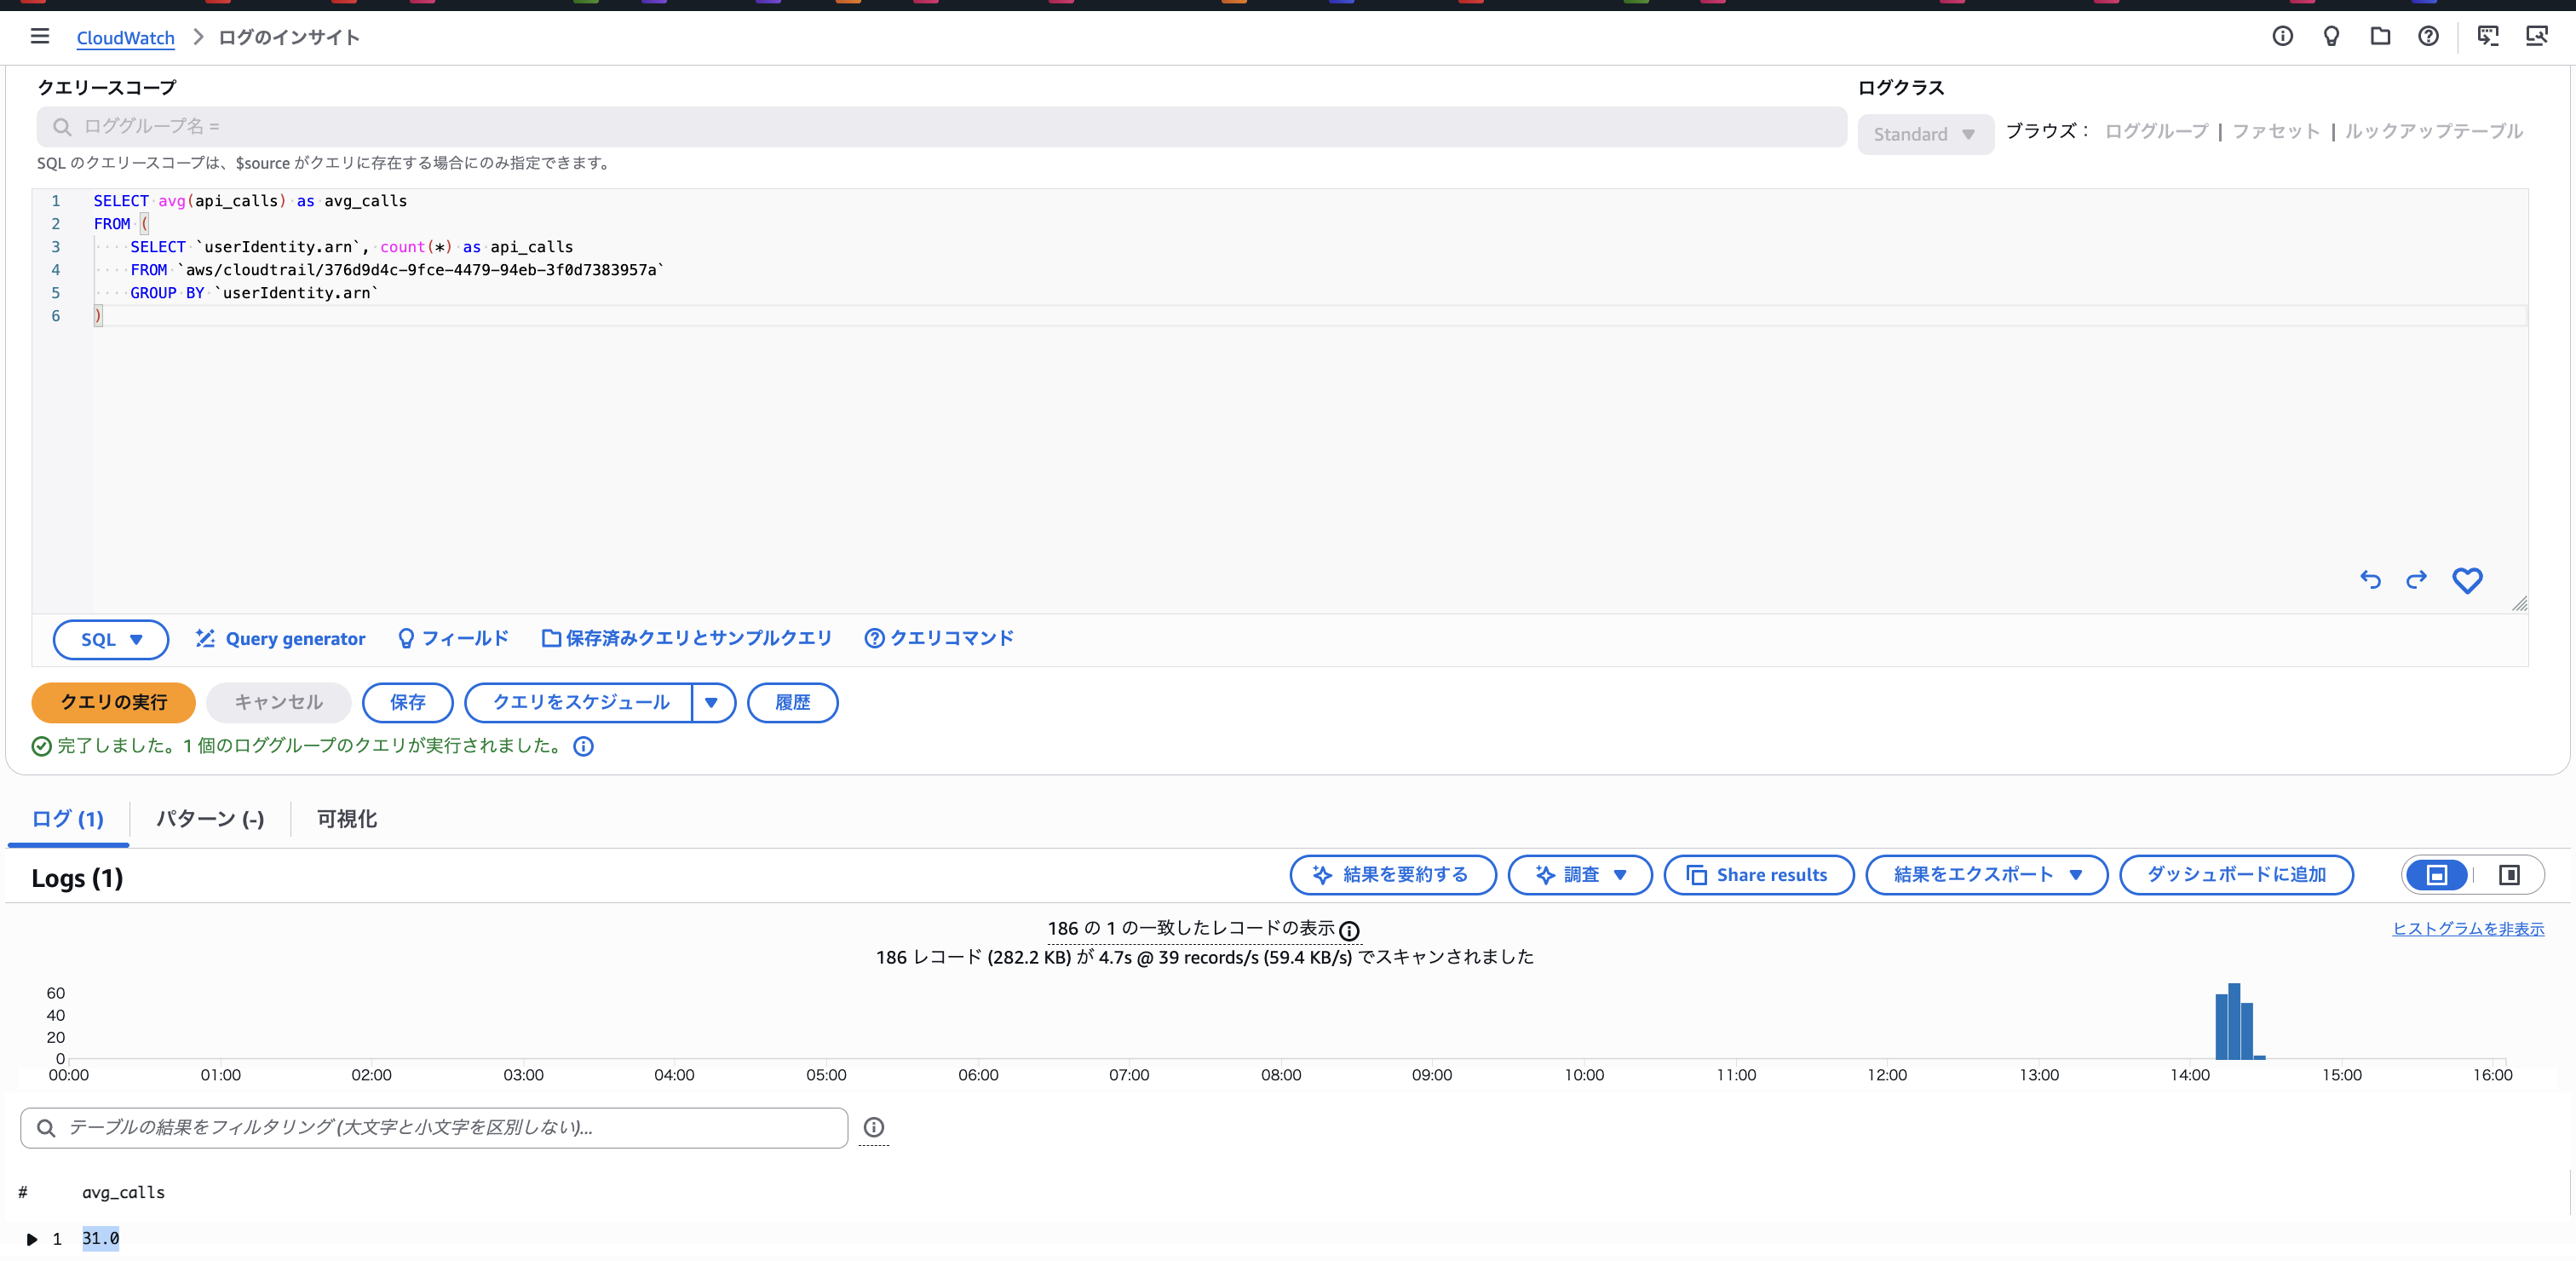Redo the query edit

click(2416, 580)
